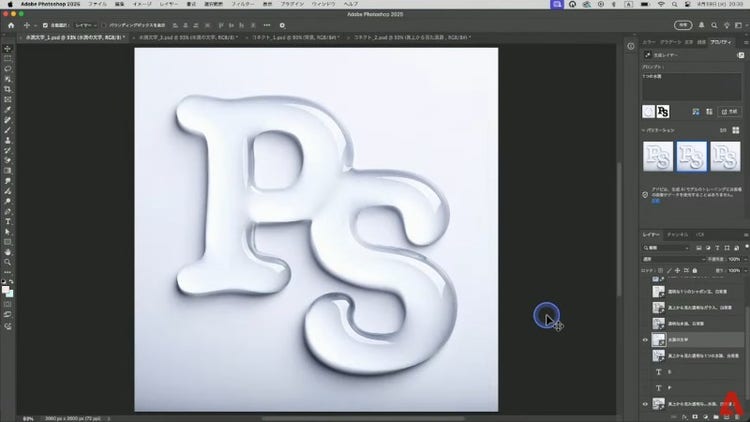Select the Move tool in the toolbar

(x=7, y=48)
